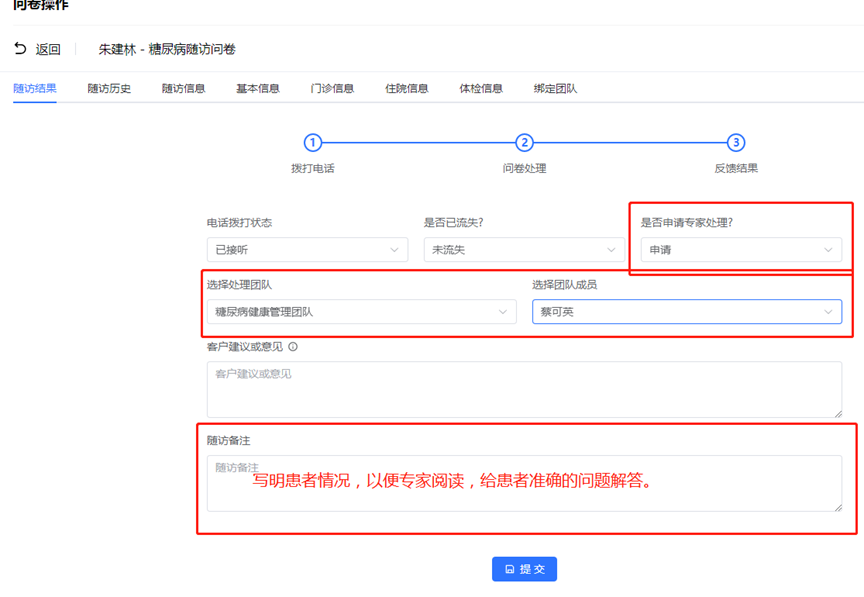This screenshot has height=597, width=864.
Task: Switch to the 住院信息 tab
Action: coord(407,88)
